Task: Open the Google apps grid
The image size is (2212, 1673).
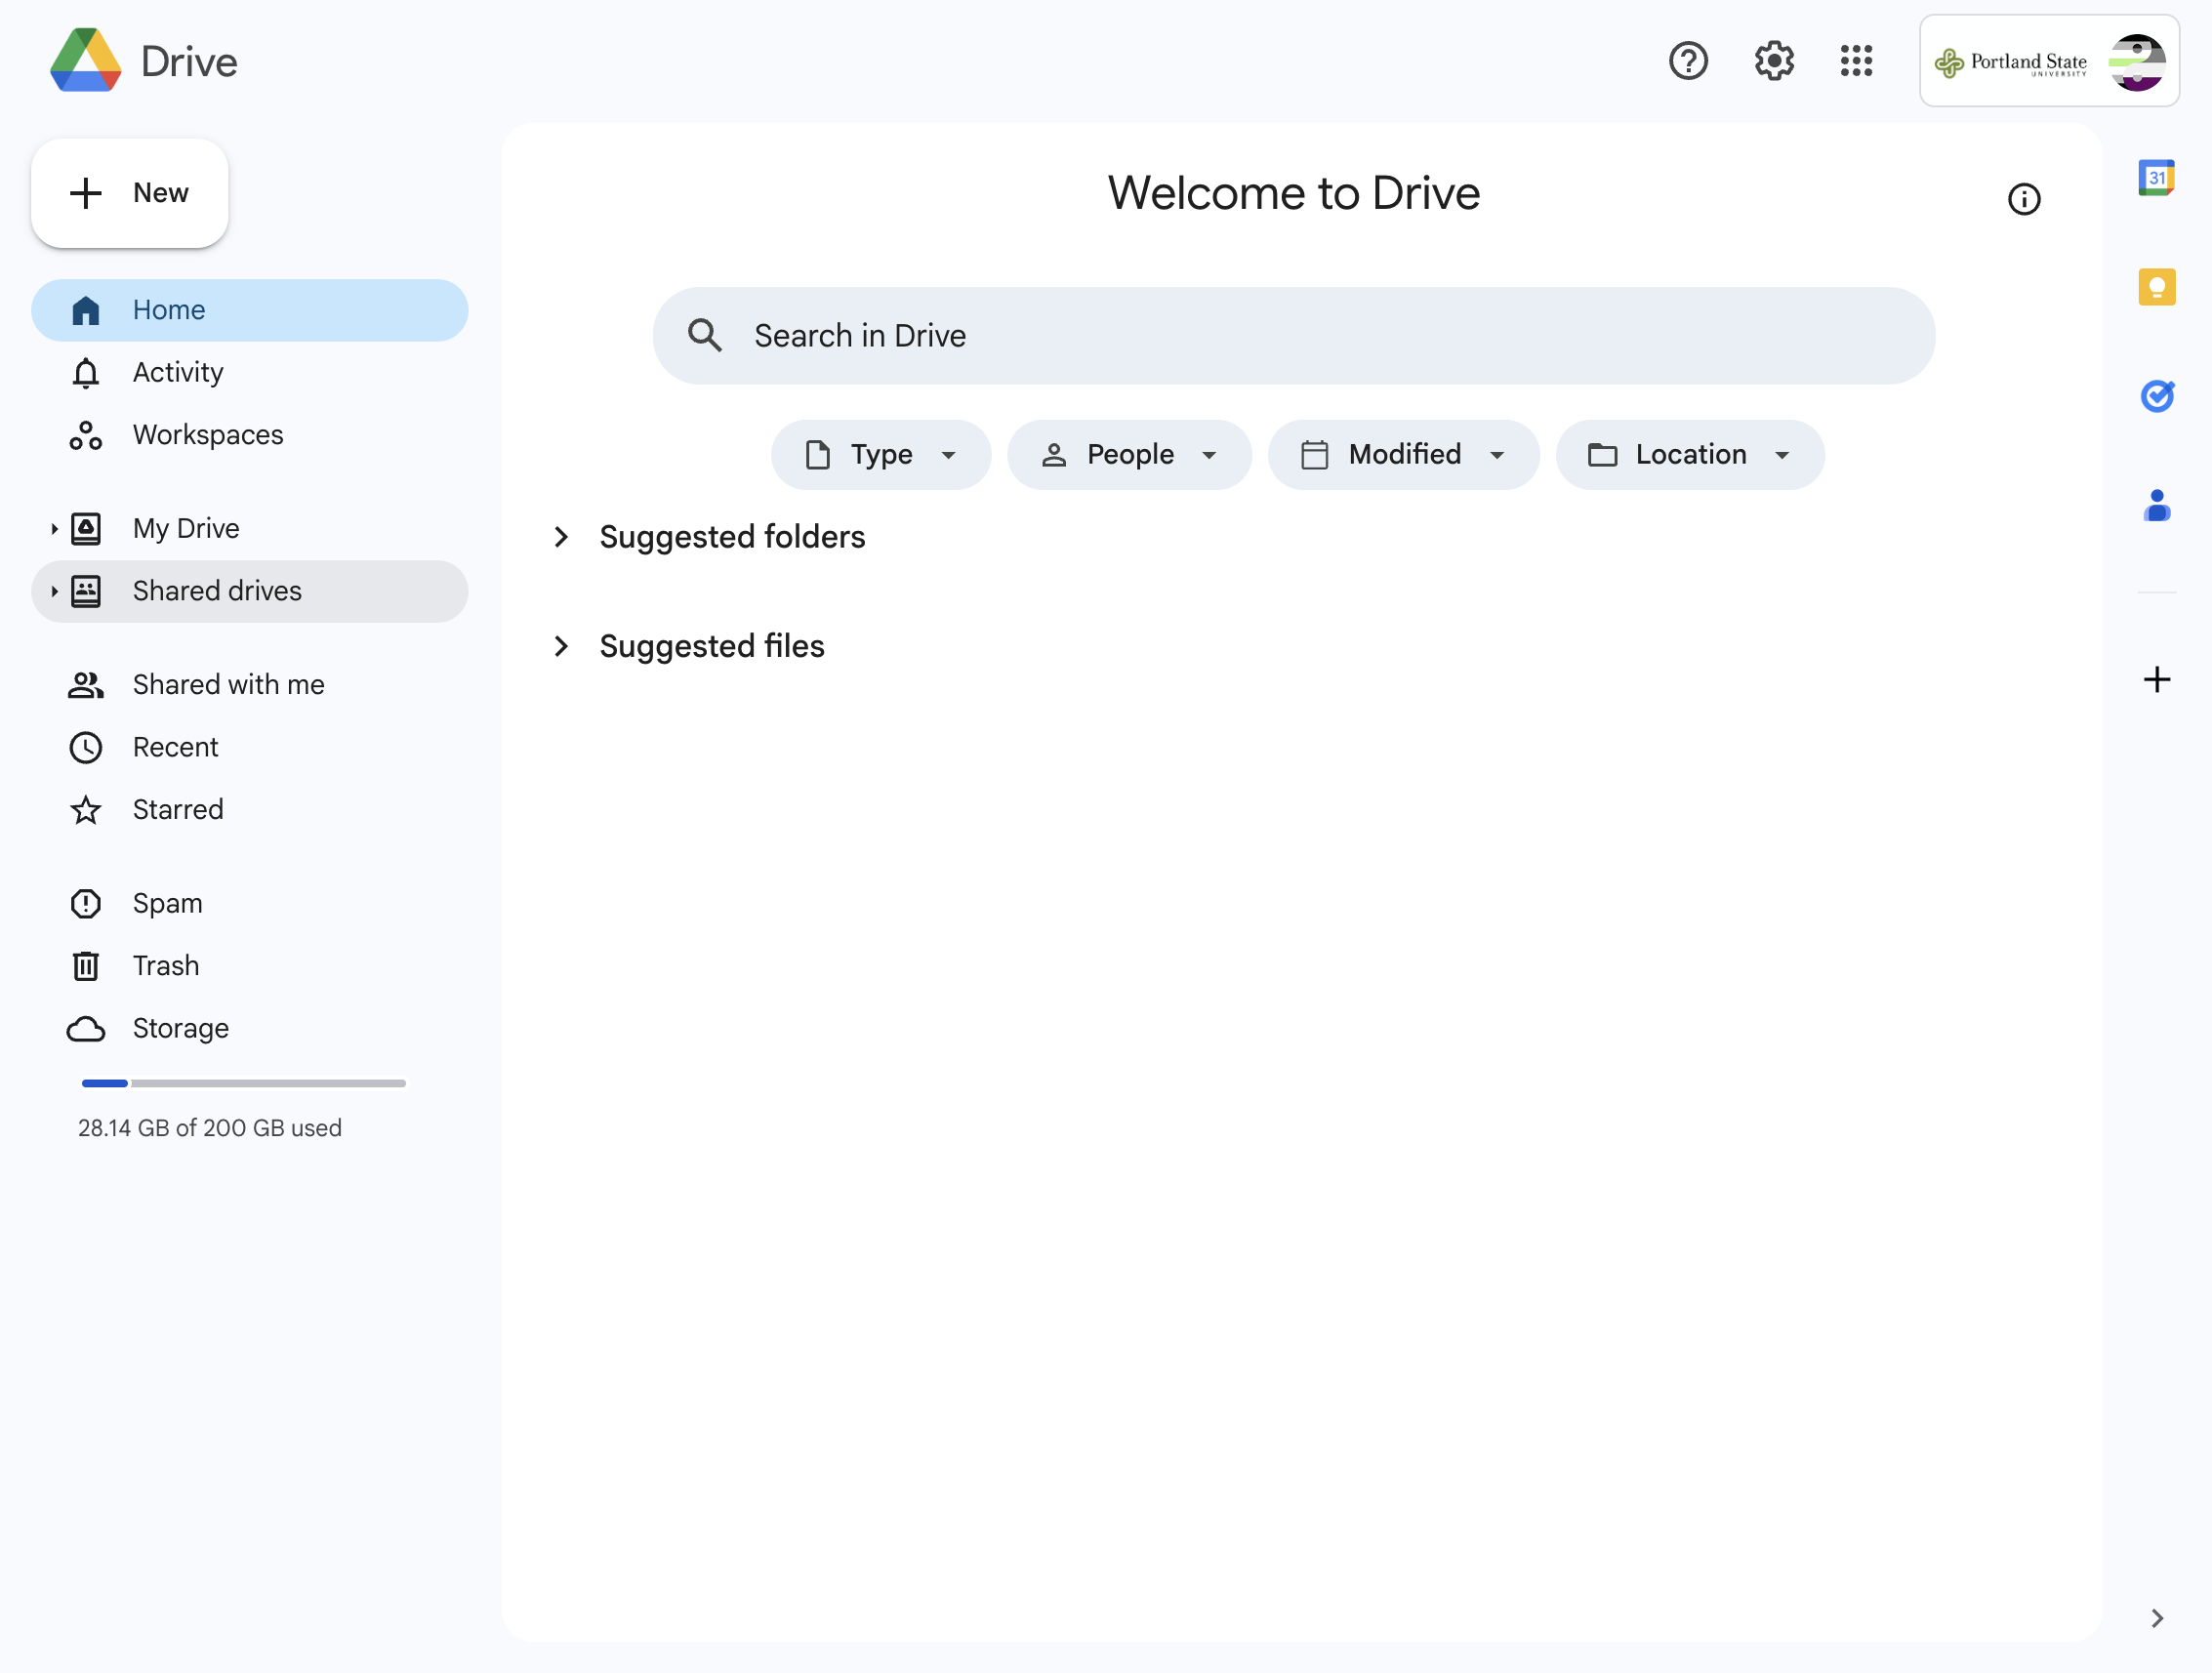Action: tap(1856, 61)
